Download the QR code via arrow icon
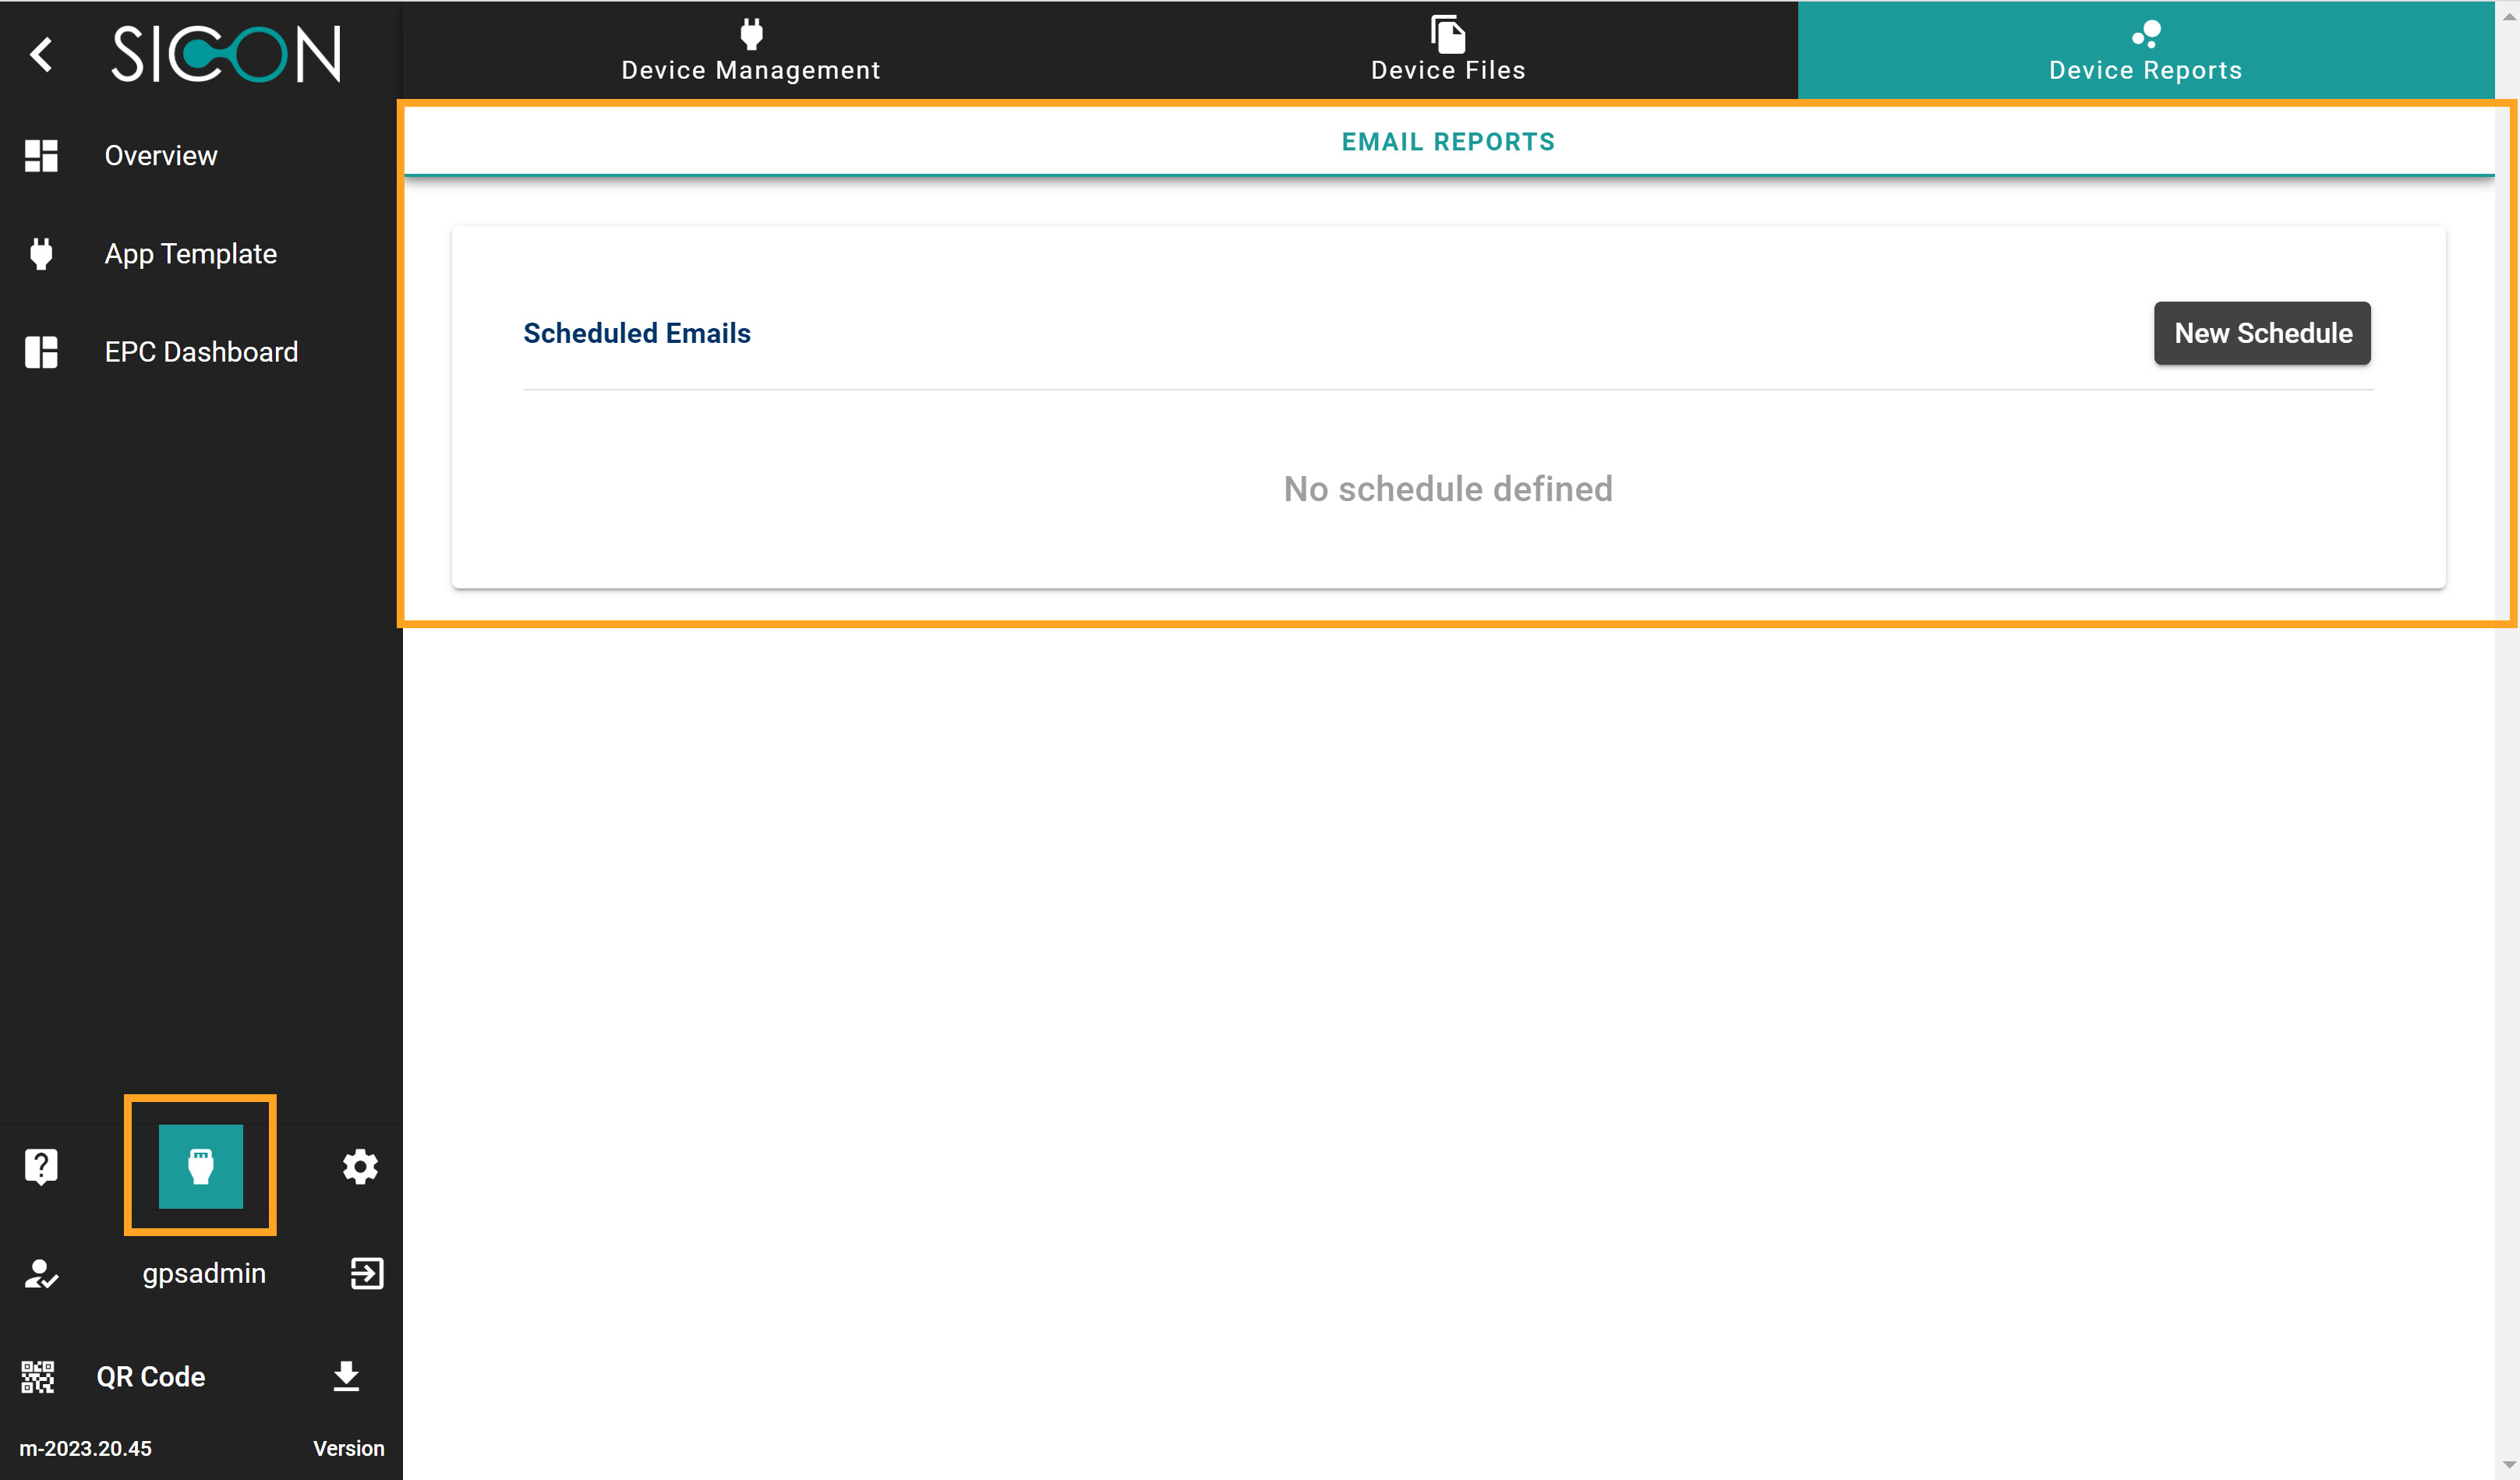 (346, 1377)
